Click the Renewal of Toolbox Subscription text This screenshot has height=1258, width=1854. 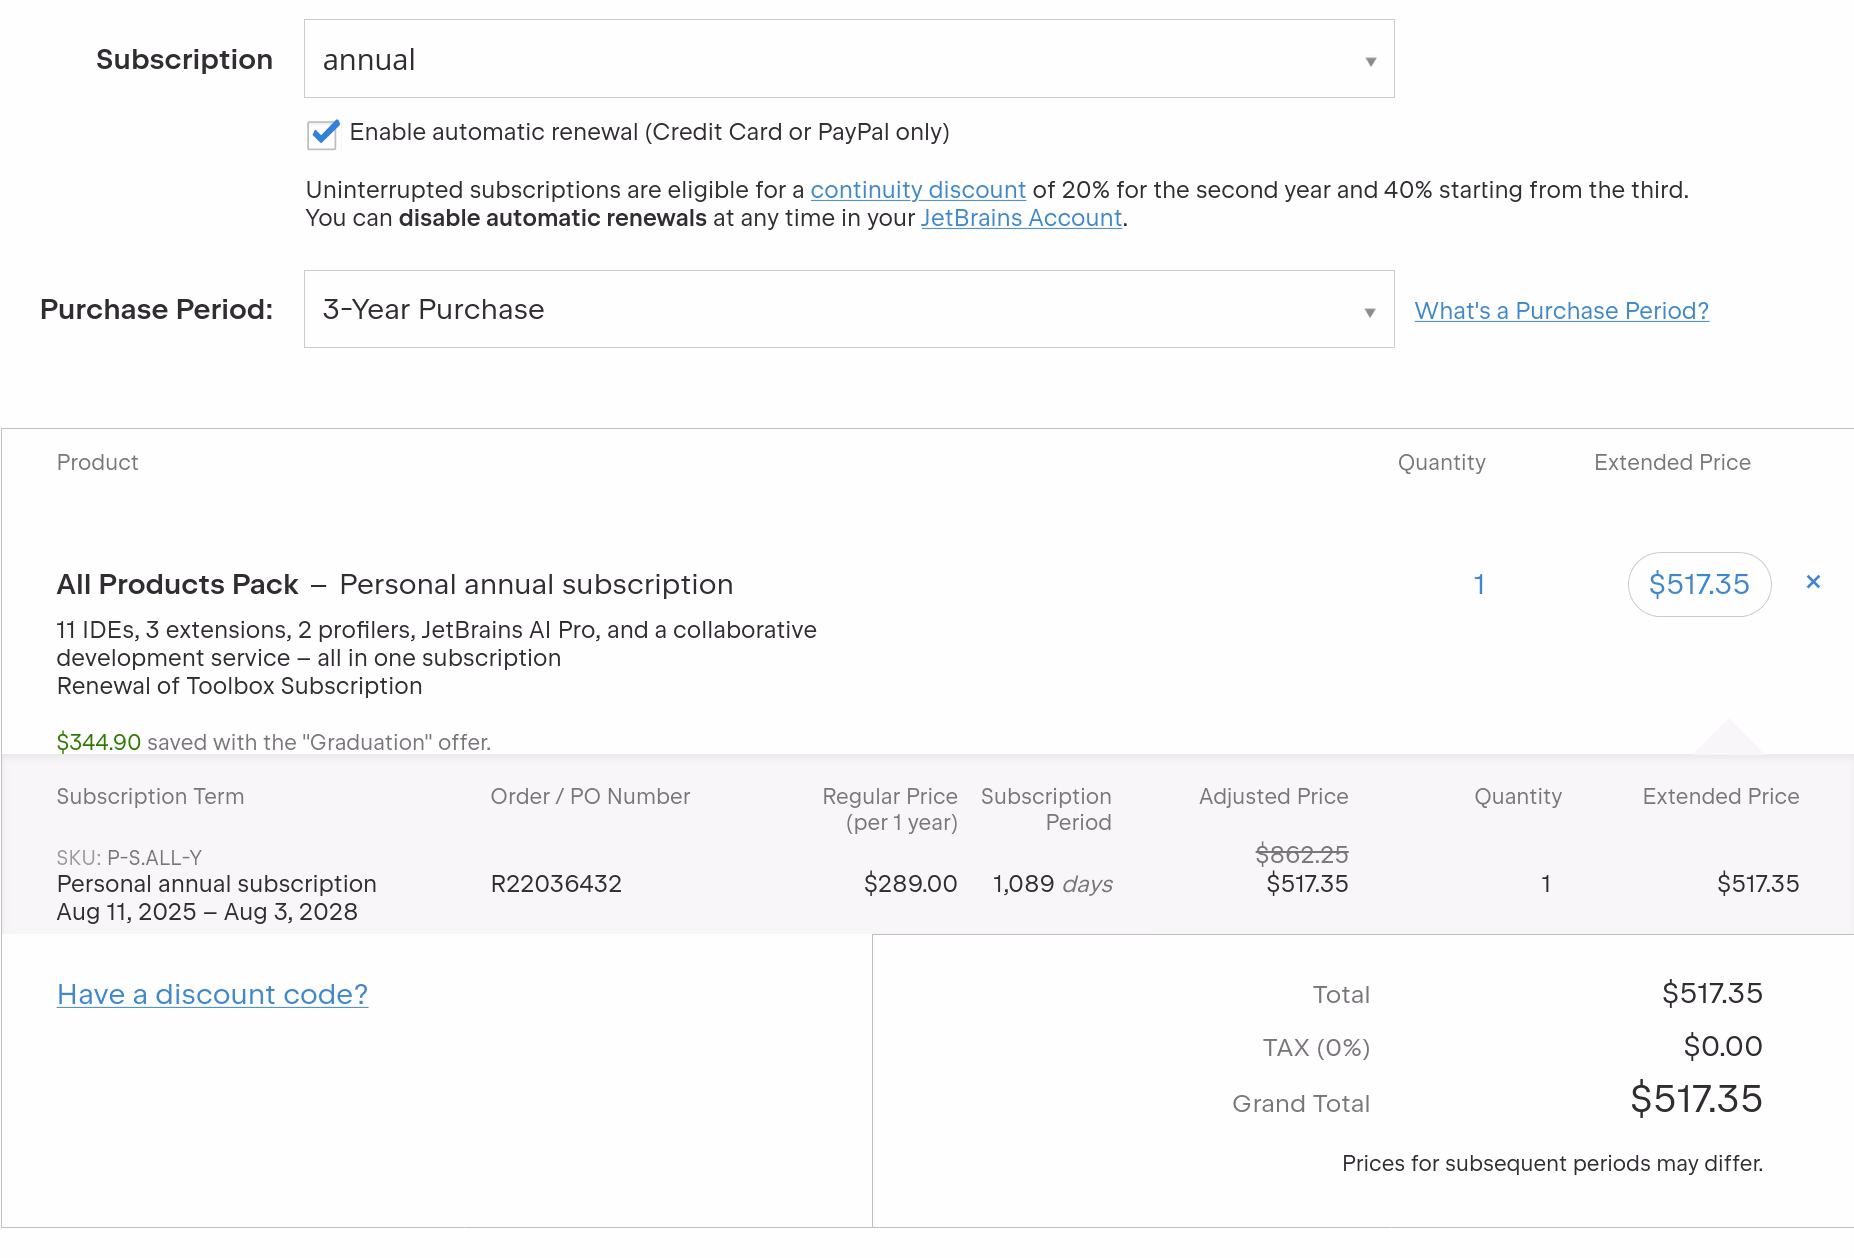(239, 686)
